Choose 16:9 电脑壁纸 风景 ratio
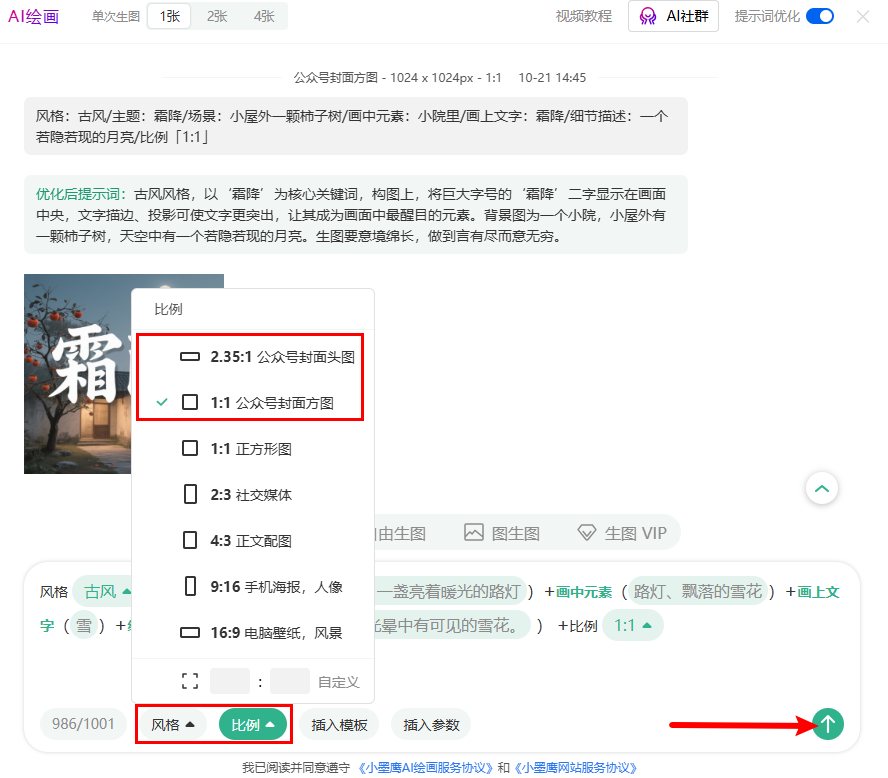 [x=253, y=632]
